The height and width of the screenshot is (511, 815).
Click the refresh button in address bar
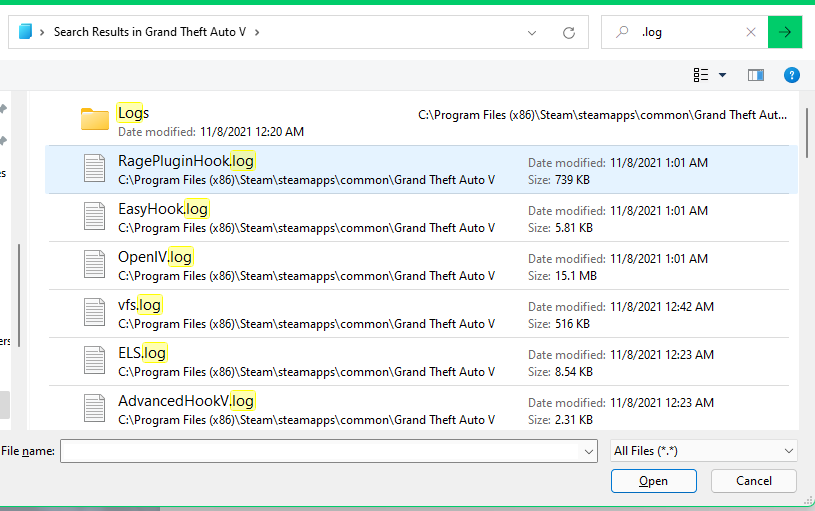[569, 32]
